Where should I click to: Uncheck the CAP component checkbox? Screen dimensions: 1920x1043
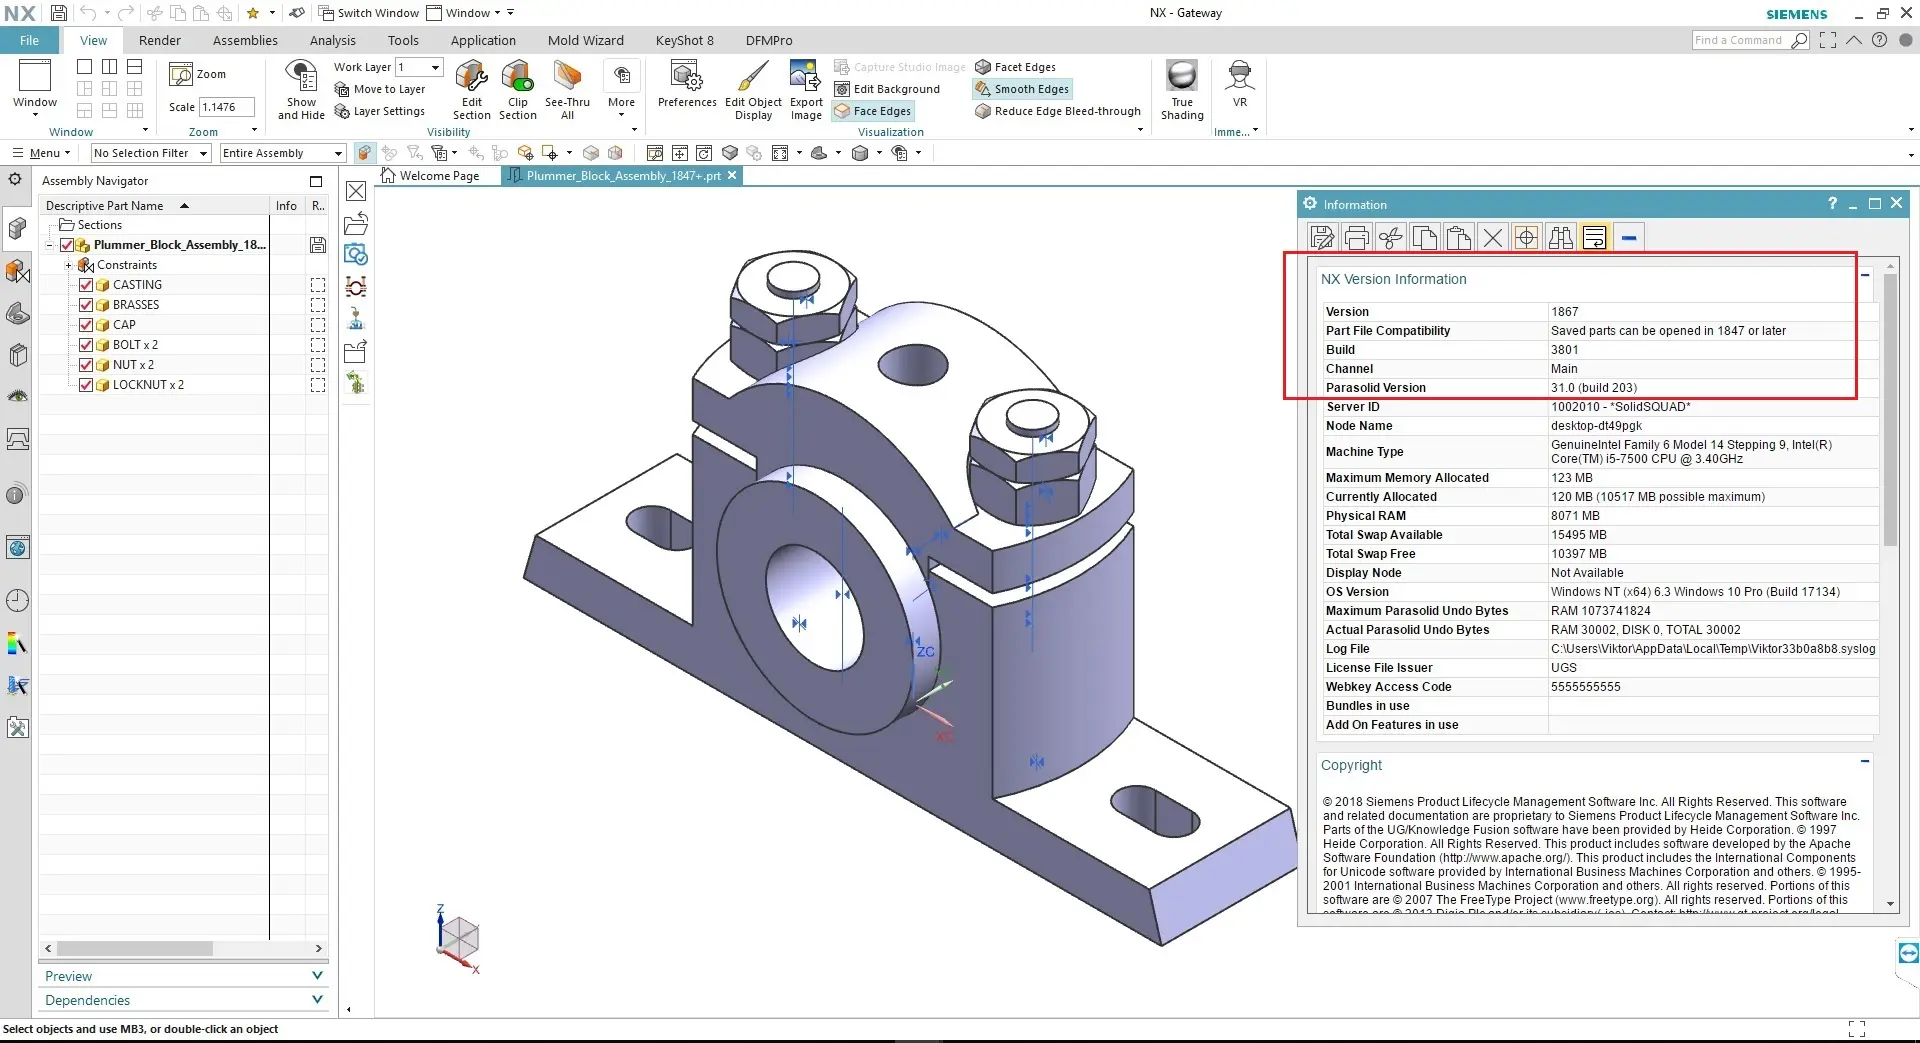pyautogui.click(x=86, y=325)
